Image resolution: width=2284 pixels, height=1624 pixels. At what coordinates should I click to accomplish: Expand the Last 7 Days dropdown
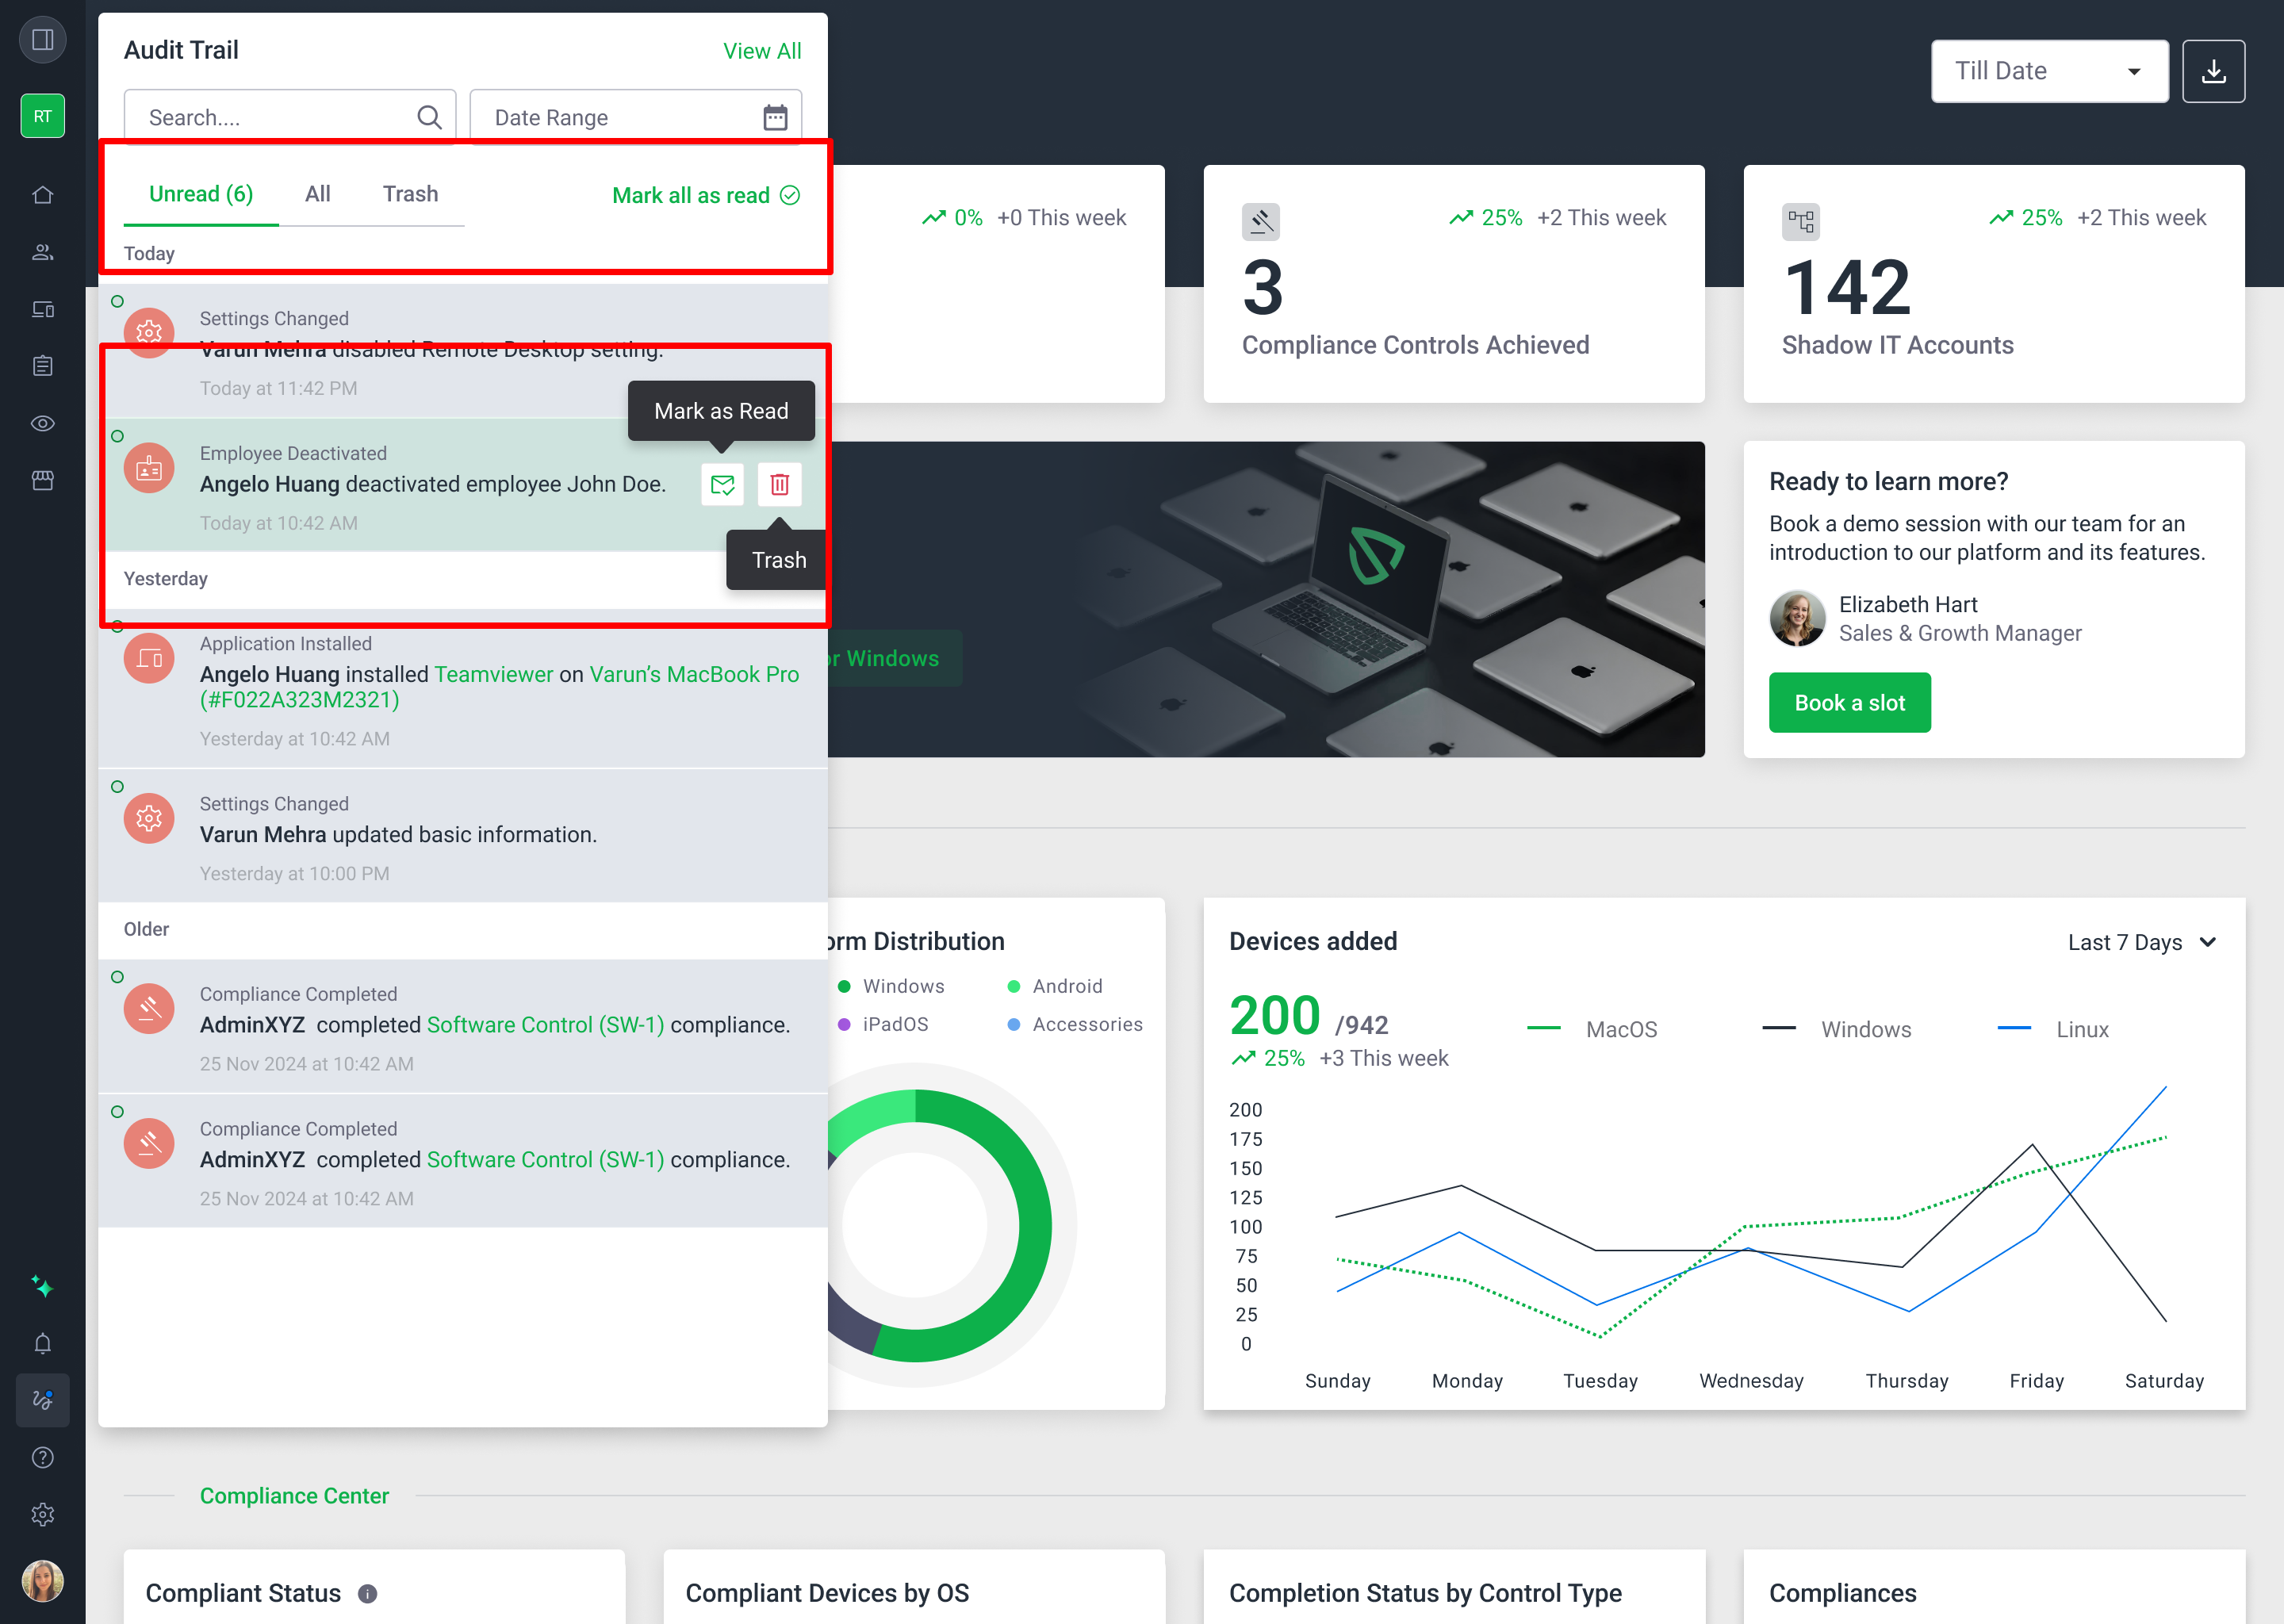2141,942
